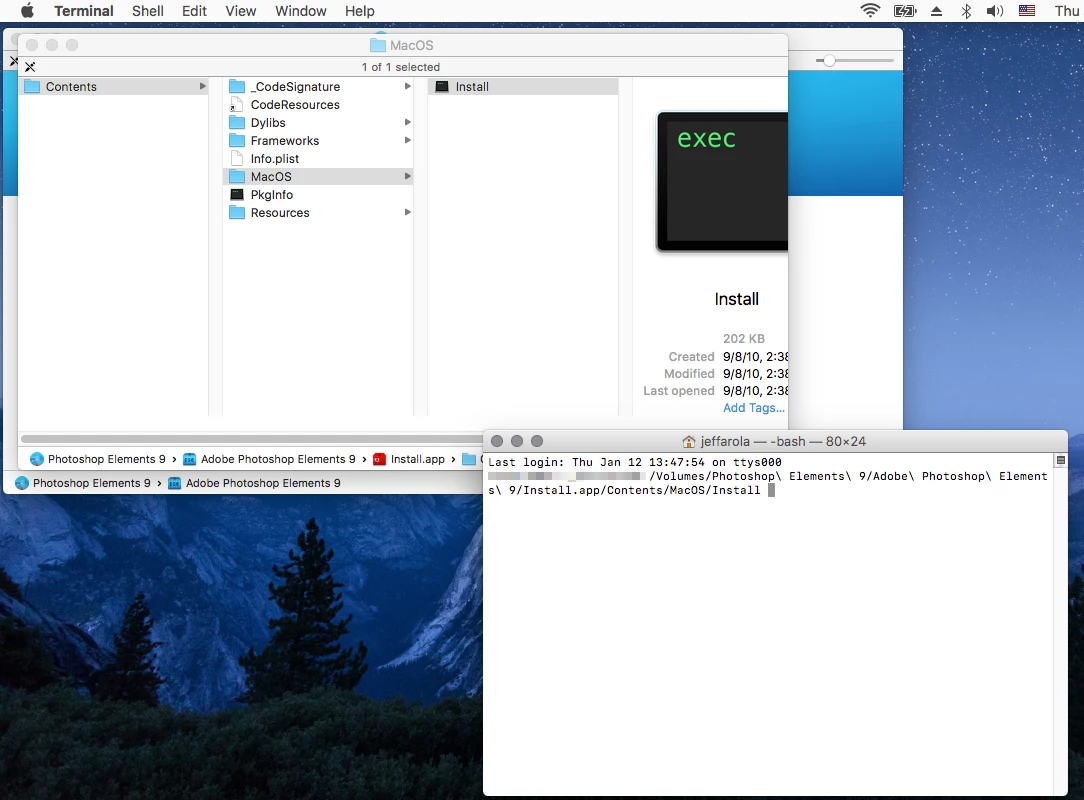Image resolution: width=1084 pixels, height=800 pixels.
Task: Select the MacOS folder row
Action: pos(319,176)
